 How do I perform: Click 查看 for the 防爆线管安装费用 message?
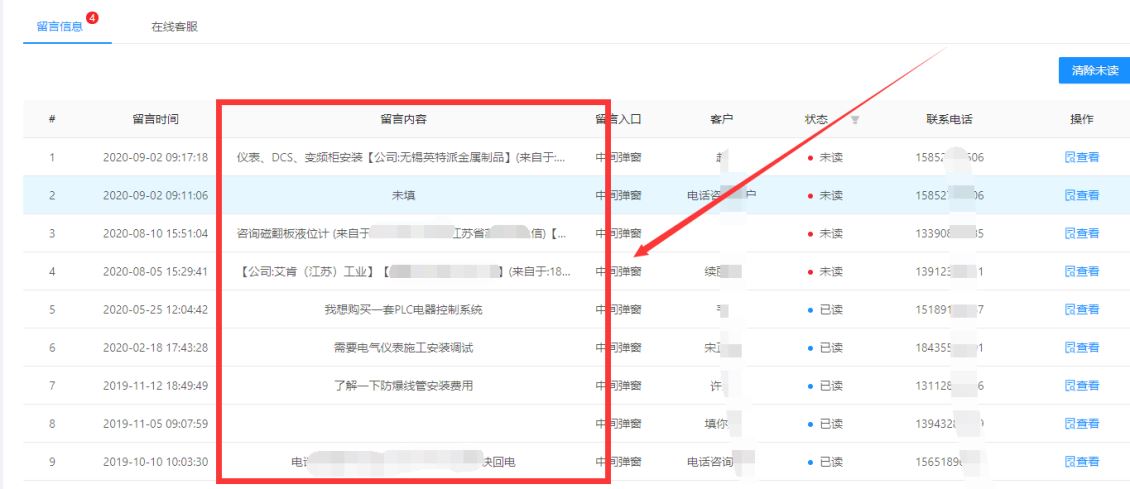[x=1082, y=385]
